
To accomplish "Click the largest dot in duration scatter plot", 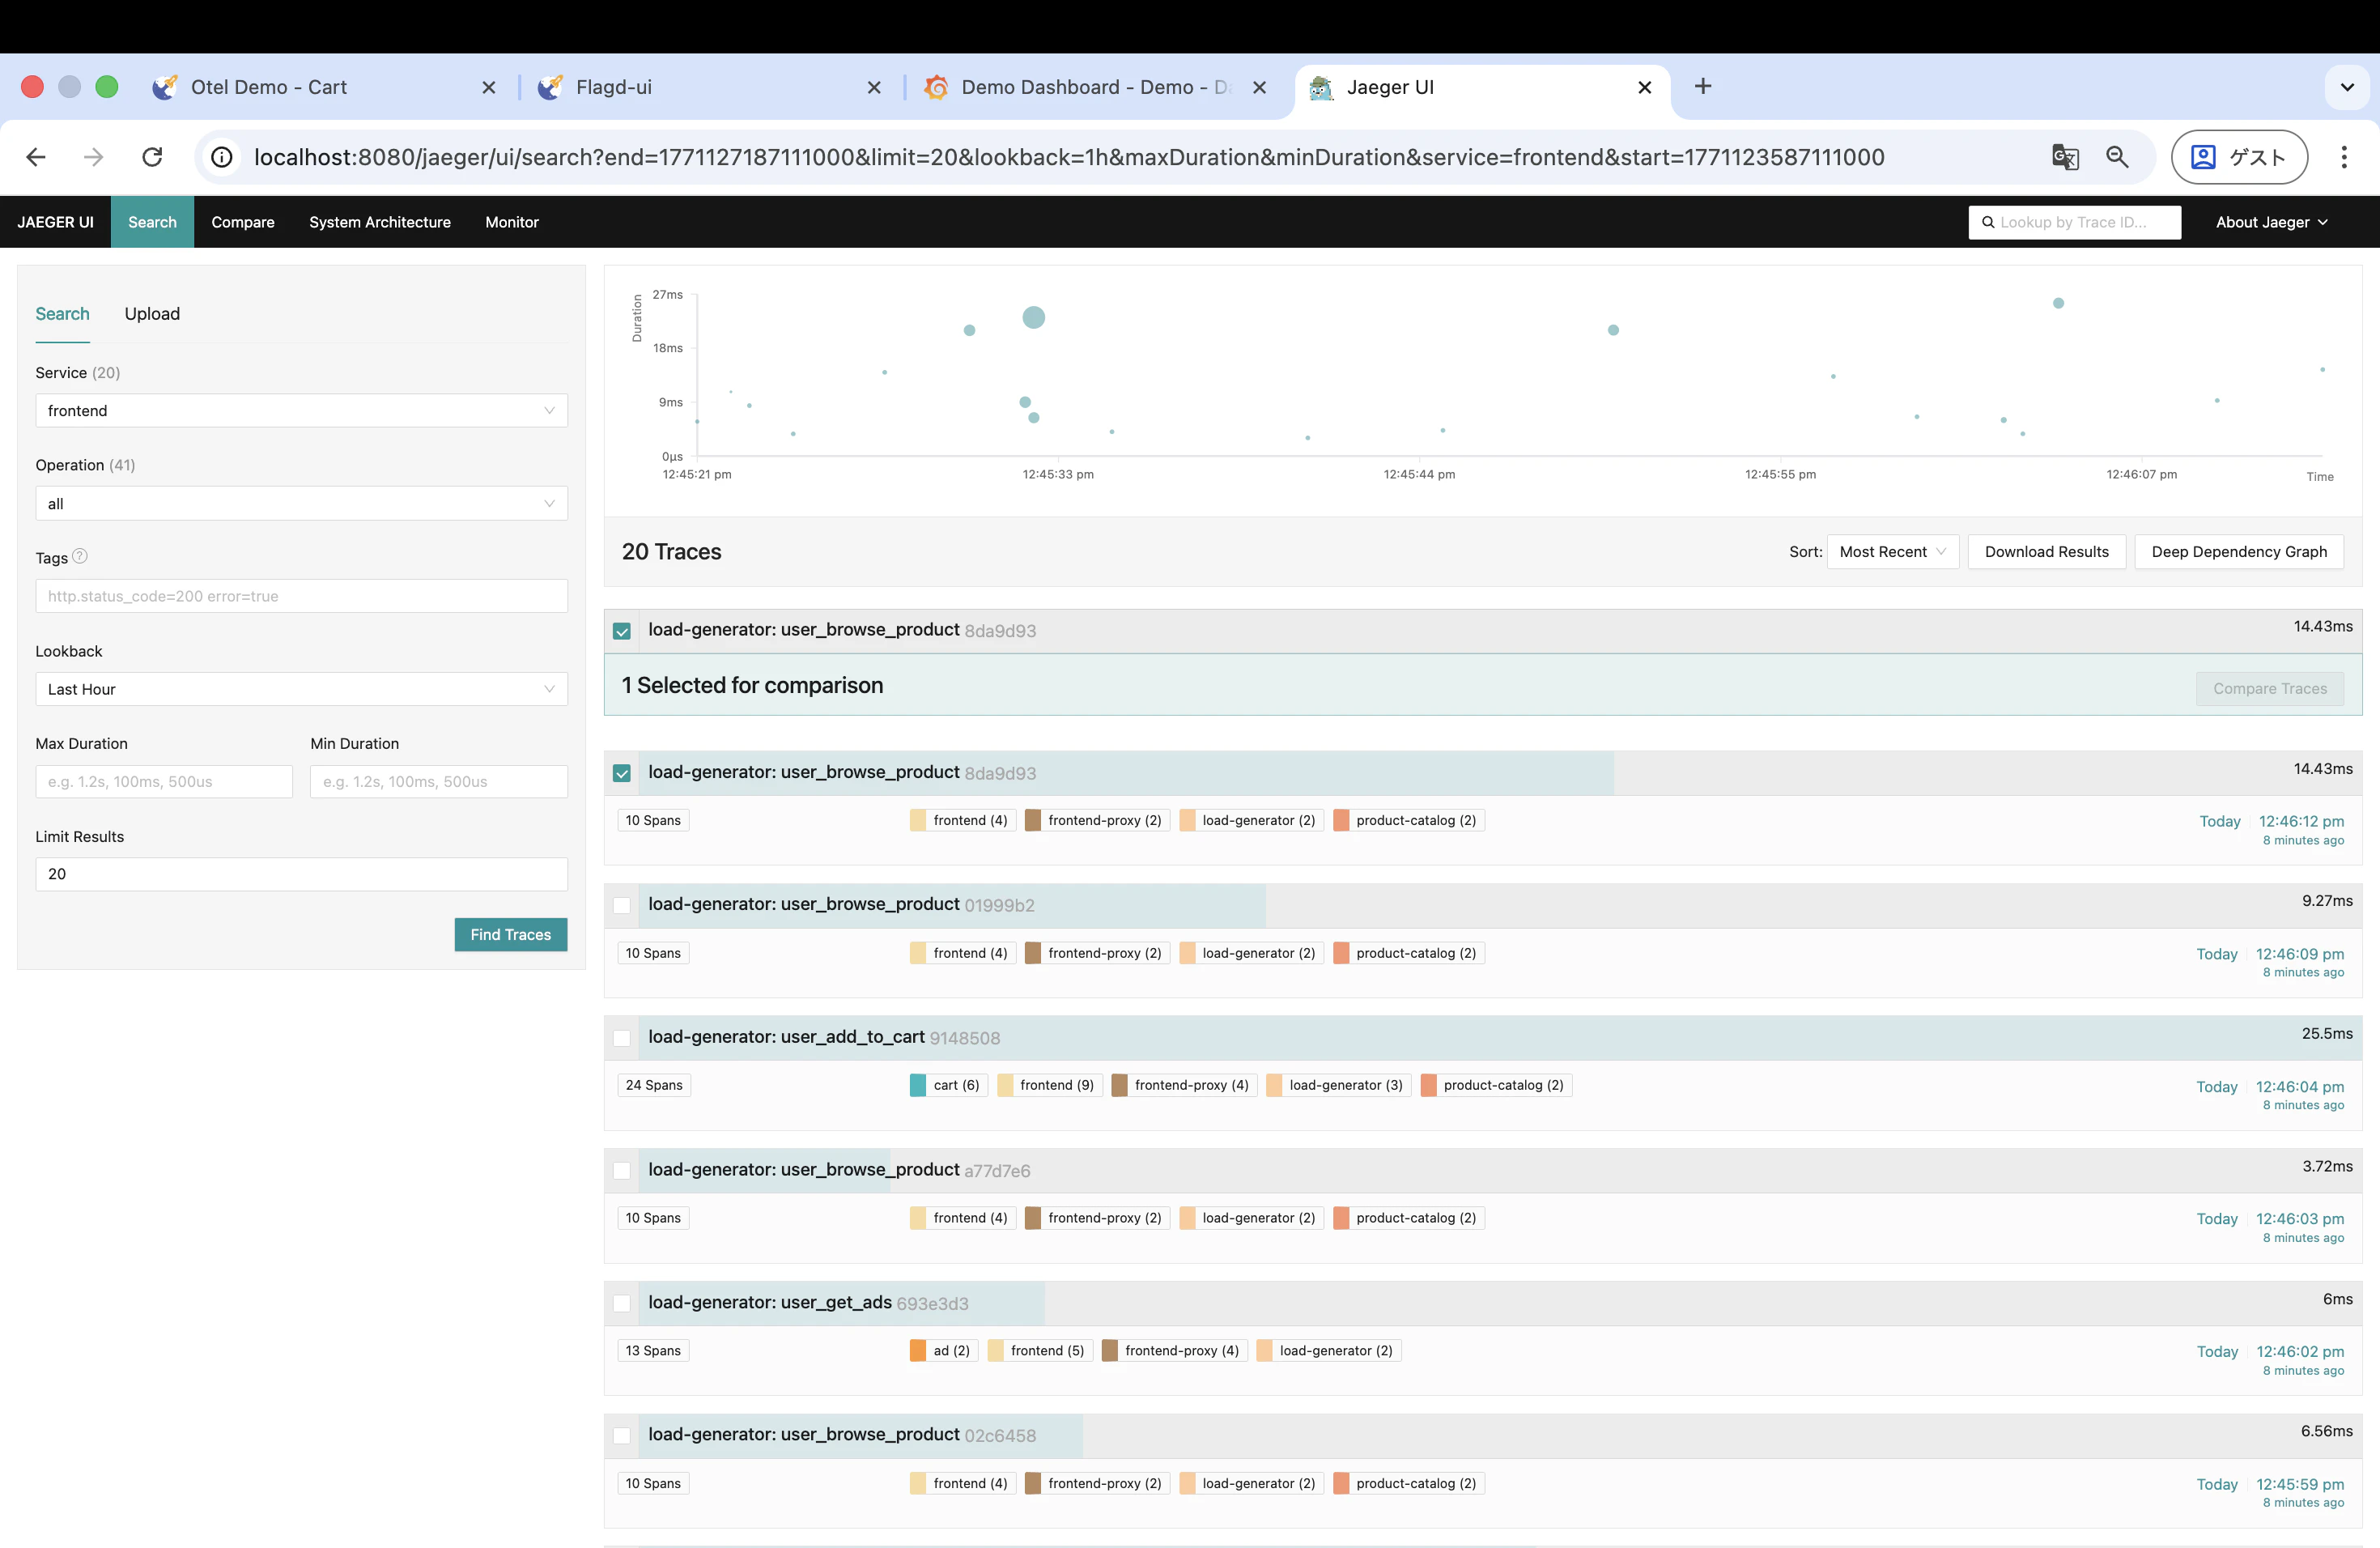I will coord(1033,318).
